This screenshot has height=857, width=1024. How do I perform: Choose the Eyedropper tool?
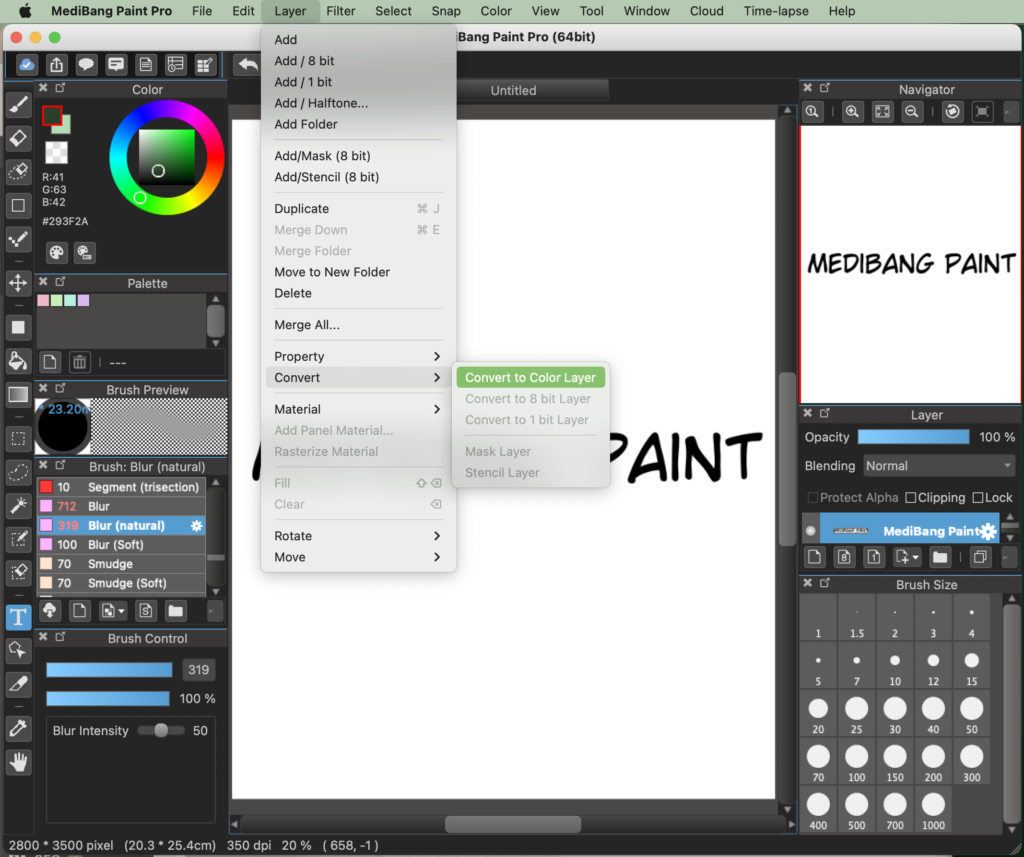[x=18, y=685]
